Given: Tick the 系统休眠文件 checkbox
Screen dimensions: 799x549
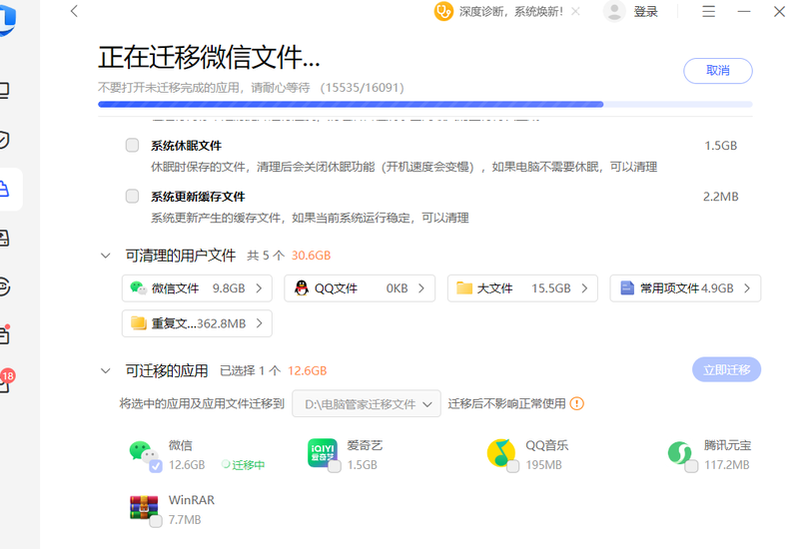Looking at the screenshot, I should tap(132, 145).
